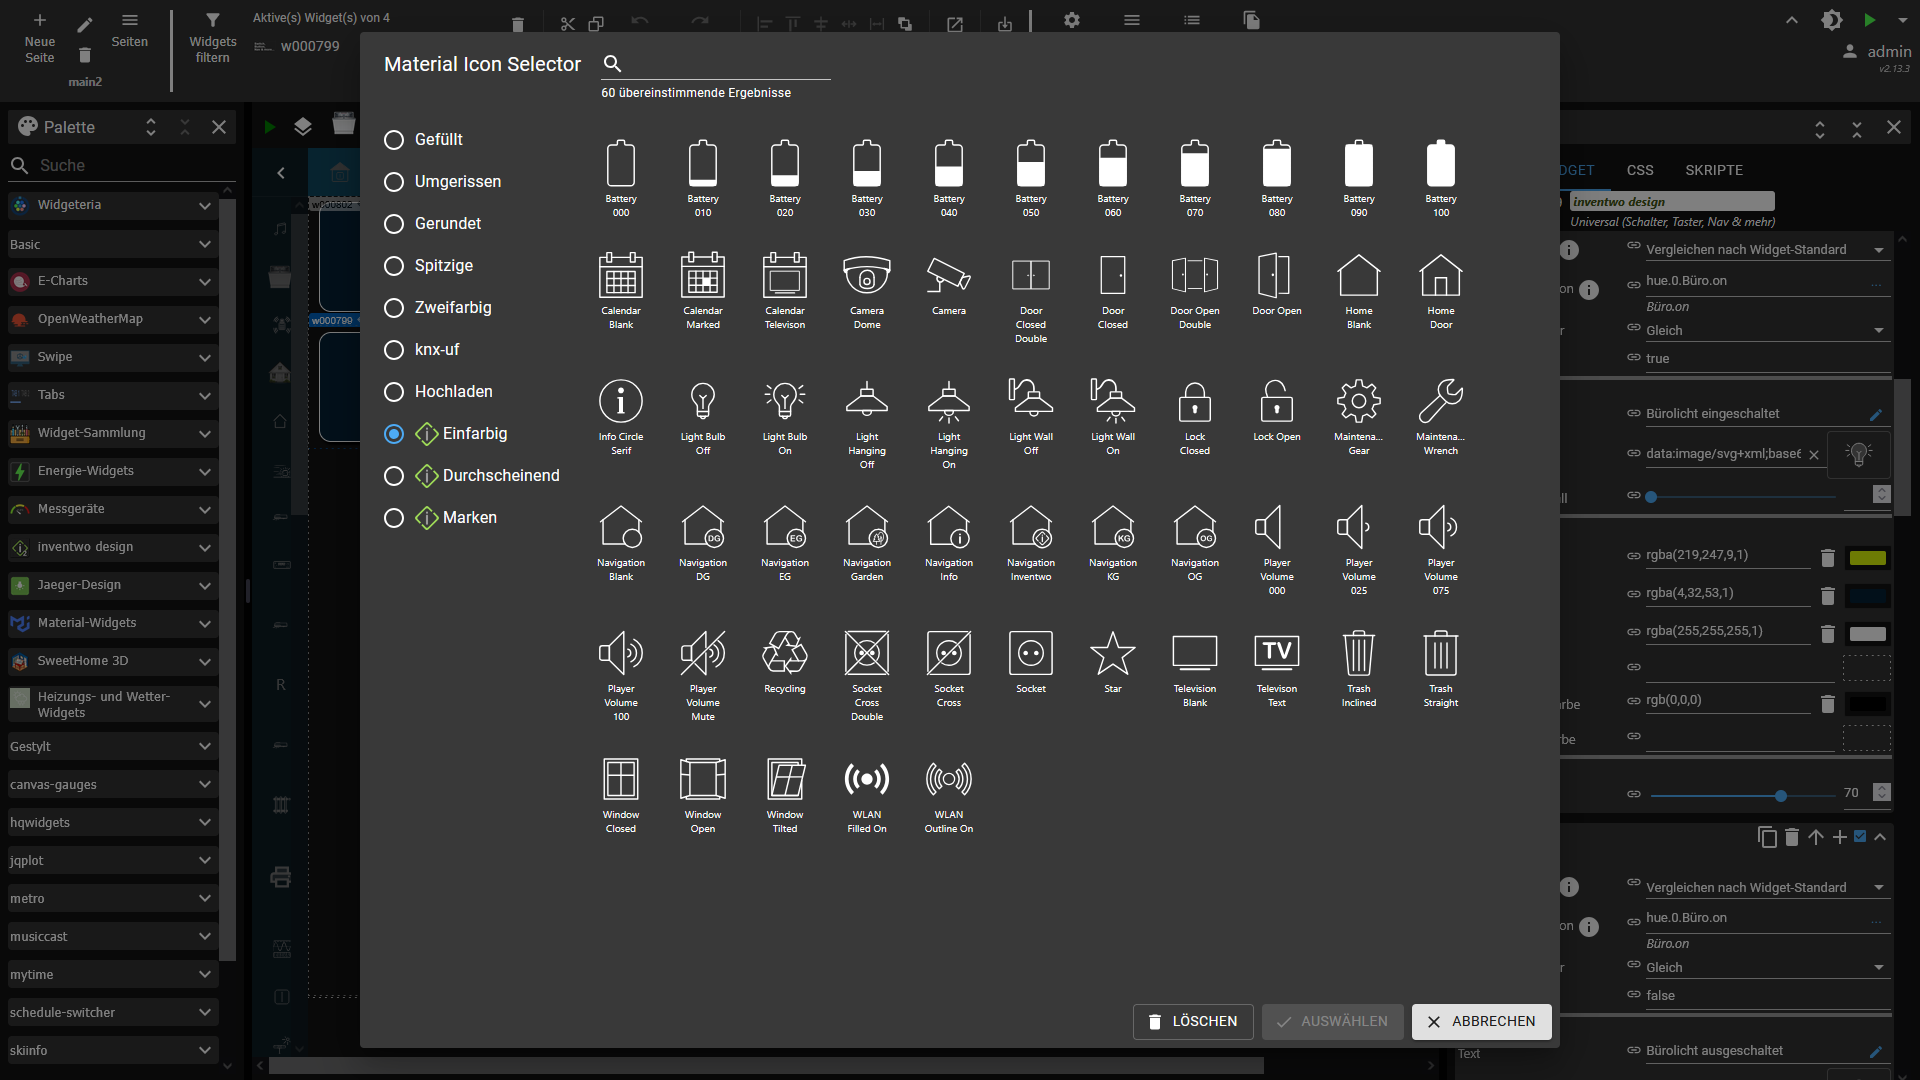The image size is (1920, 1080).
Task: Choose the Zweifarbig icon style
Action: pyautogui.click(x=394, y=308)
